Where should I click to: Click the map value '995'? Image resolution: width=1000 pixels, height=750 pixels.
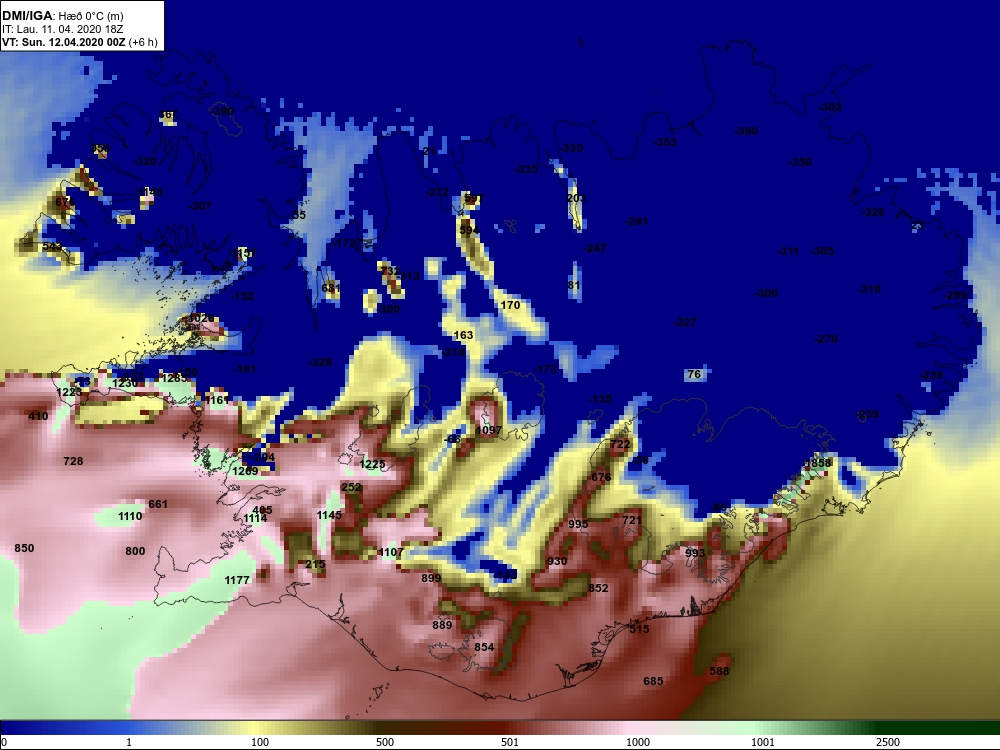578,524
